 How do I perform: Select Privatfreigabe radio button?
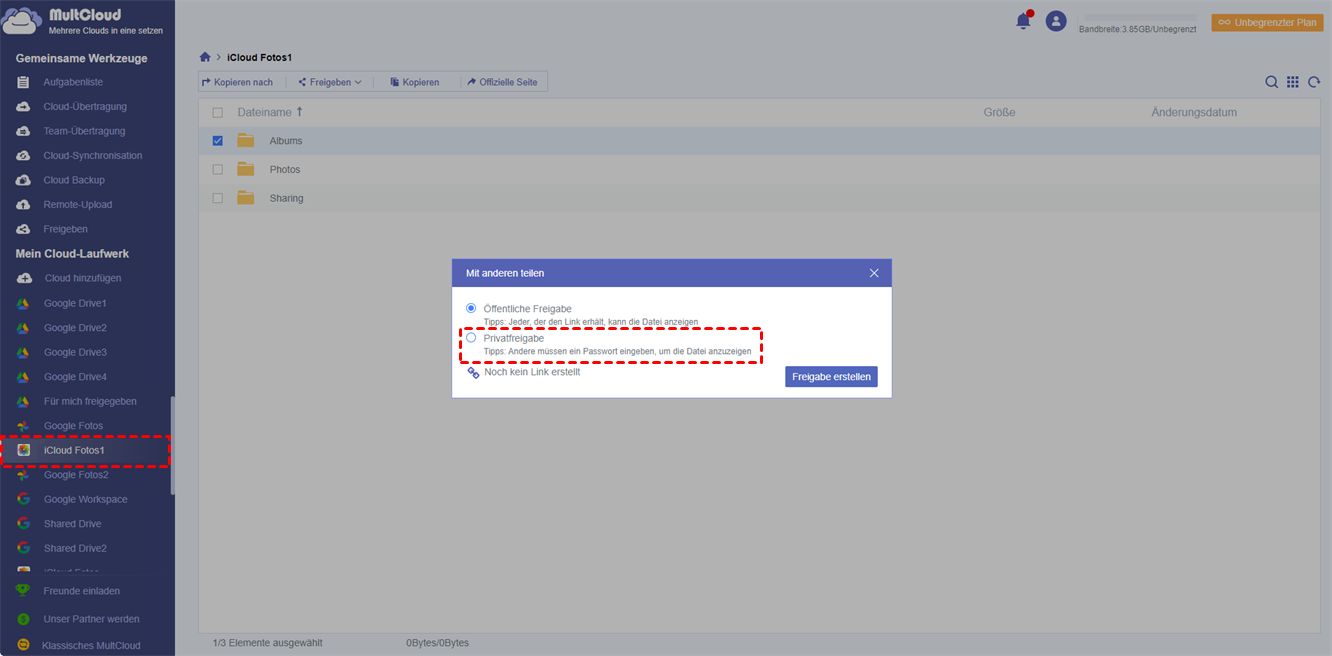[471, 338]
